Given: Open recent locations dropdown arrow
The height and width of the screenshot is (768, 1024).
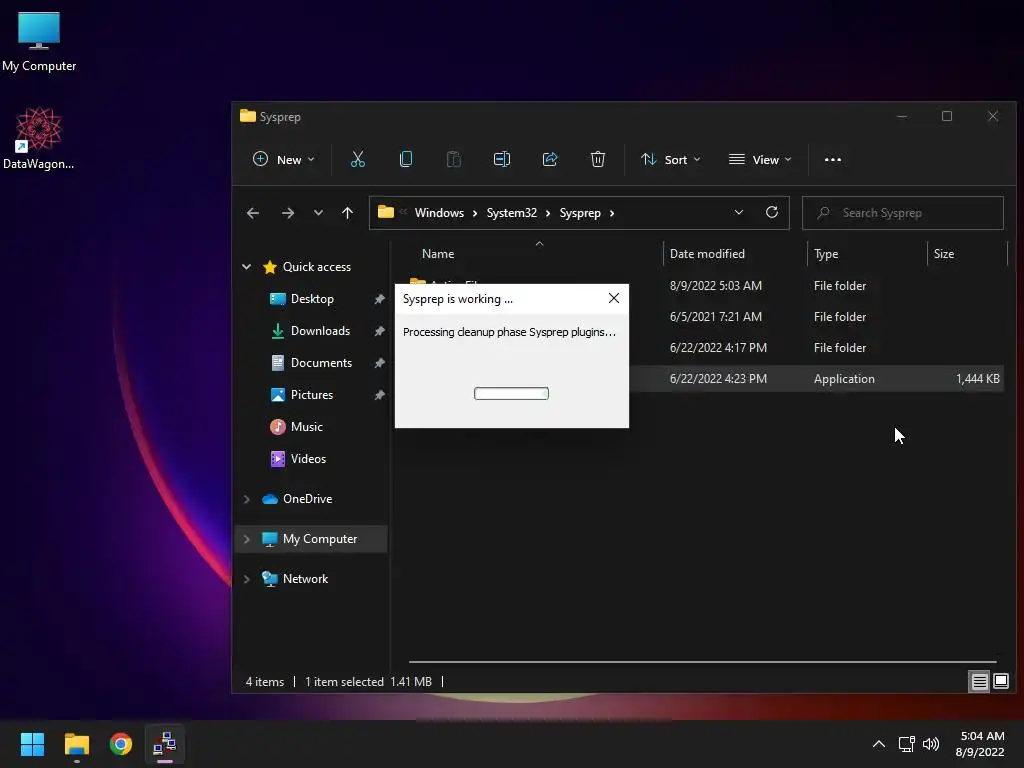Looking at the screenshot, I should click(318, 213).
